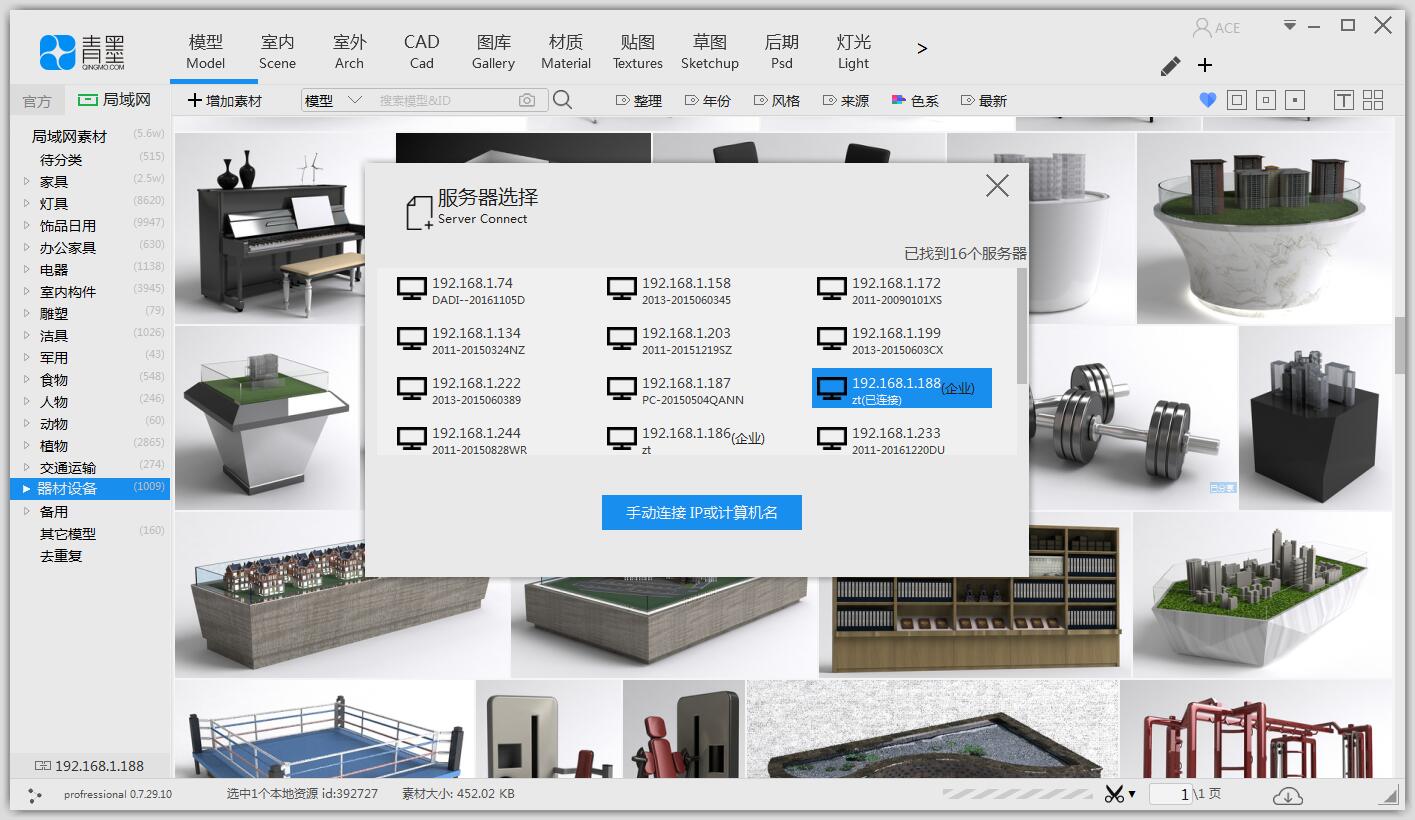Switch to the 局域网 source tab
1415x820 pixels.
pyautogui.click(x=114, y=100)
